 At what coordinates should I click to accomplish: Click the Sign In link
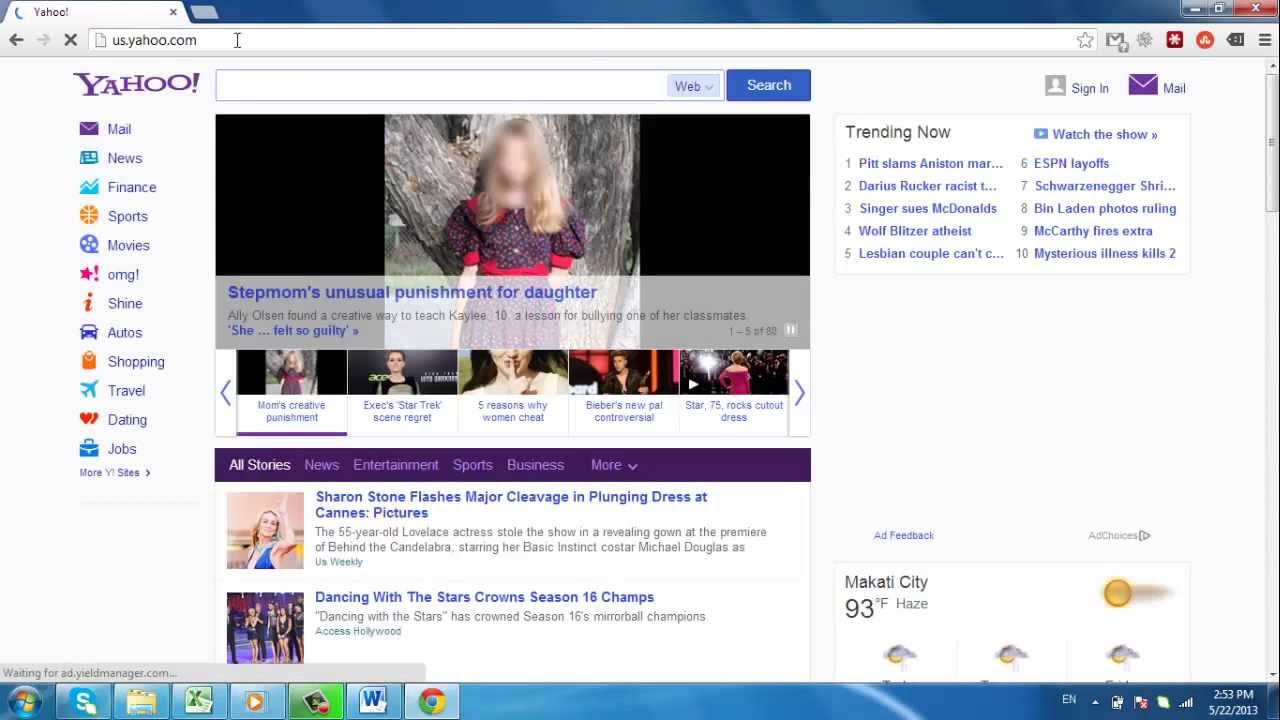pyautogui.click(x=1090, y=88)
